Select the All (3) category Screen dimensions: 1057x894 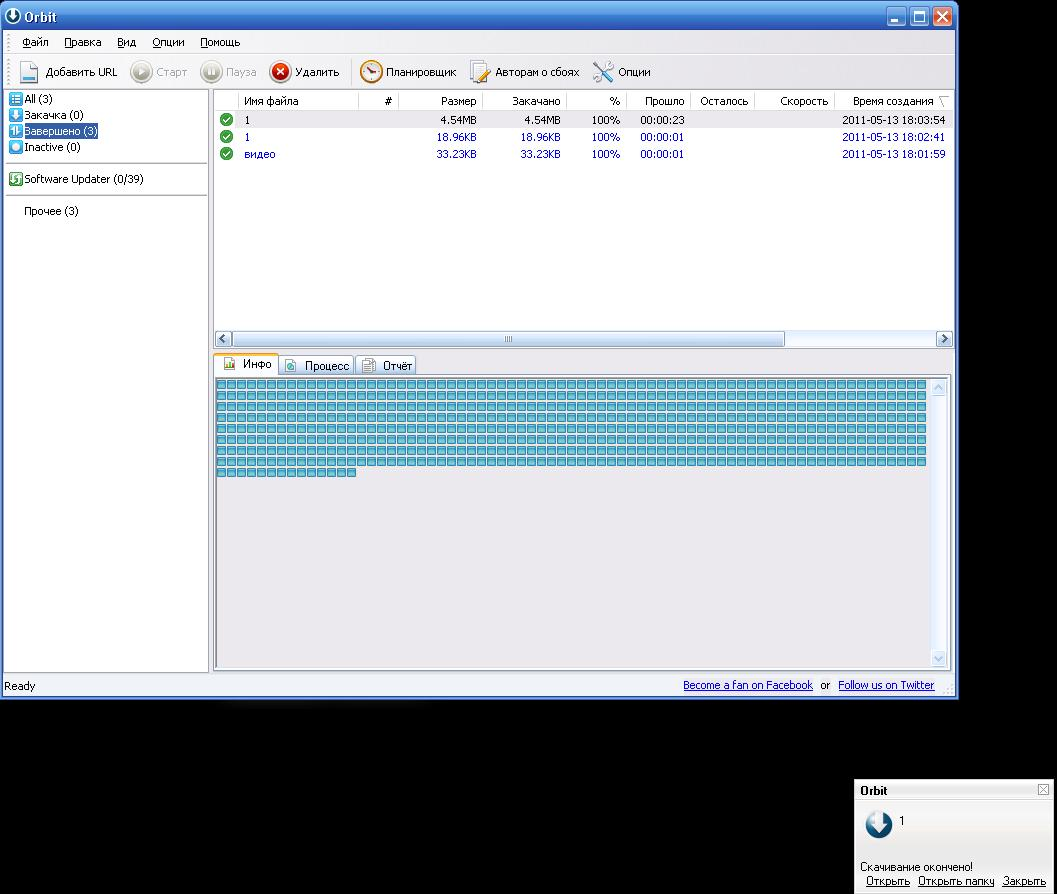click(38, 99)
